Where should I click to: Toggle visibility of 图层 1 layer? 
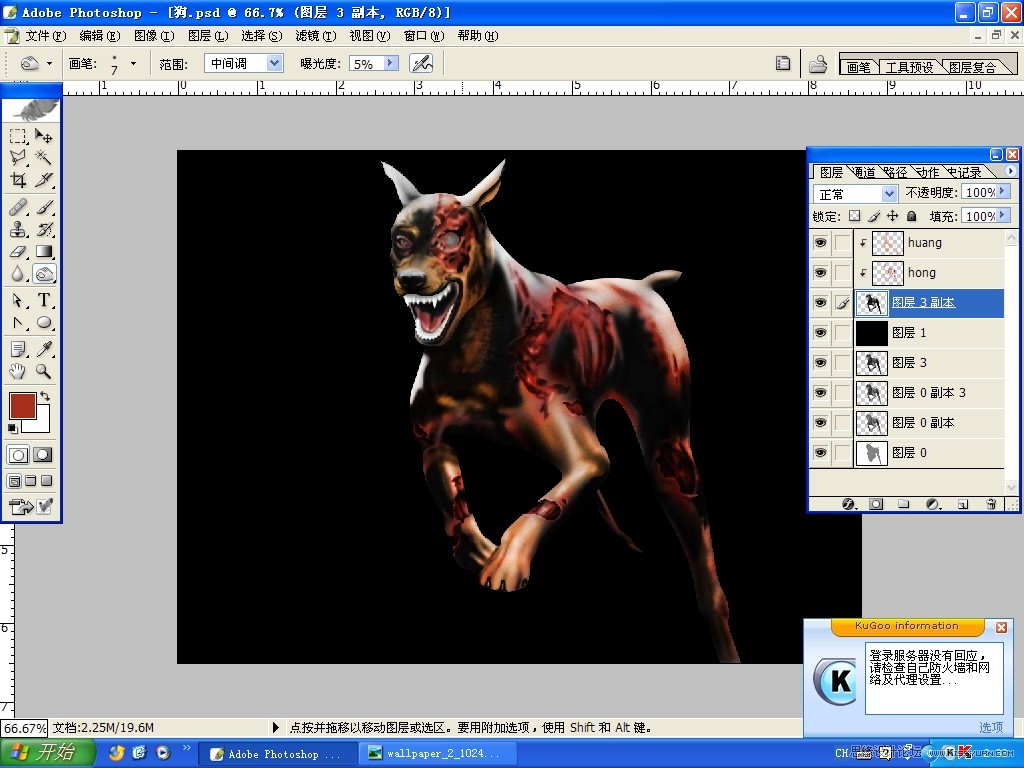[820, 333]
